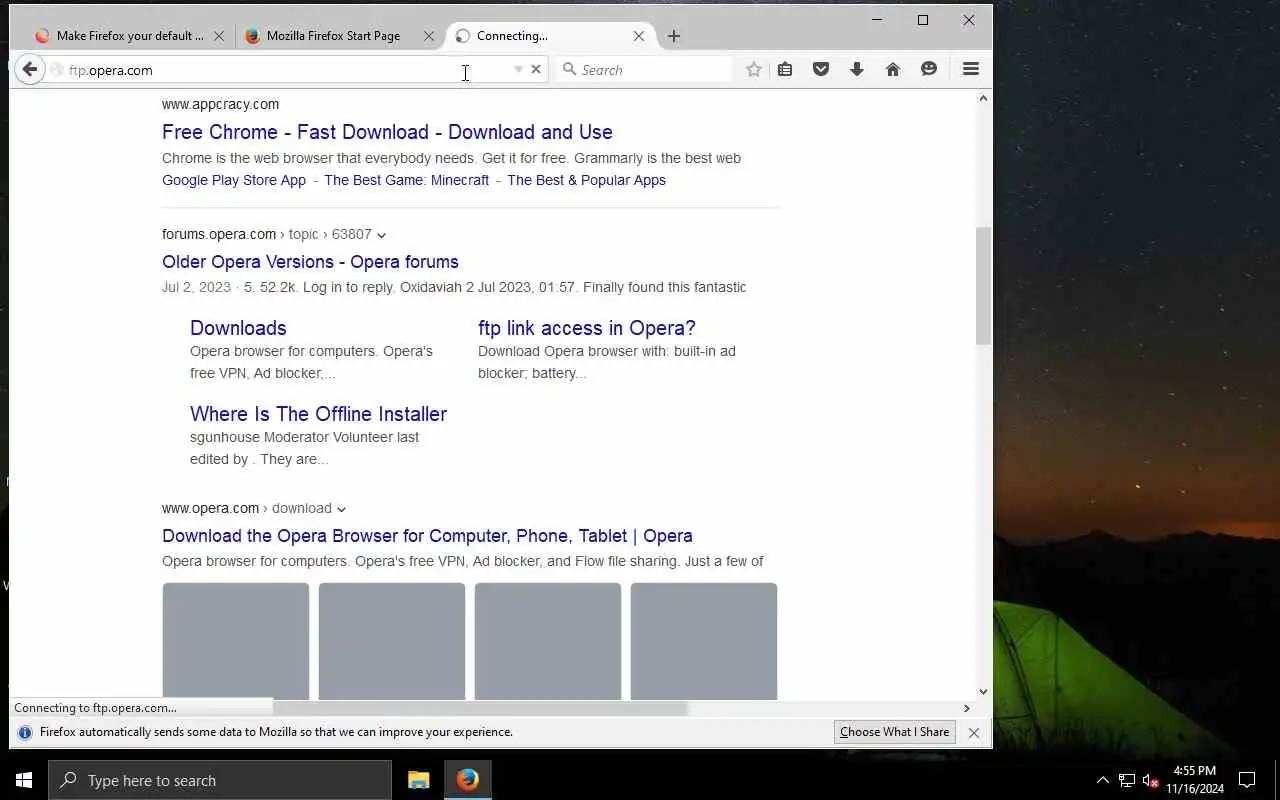The width and height of the screenshot is (1280, 800).
Task: Open the URL history dropdown arrow
Action: click(518, 70)
